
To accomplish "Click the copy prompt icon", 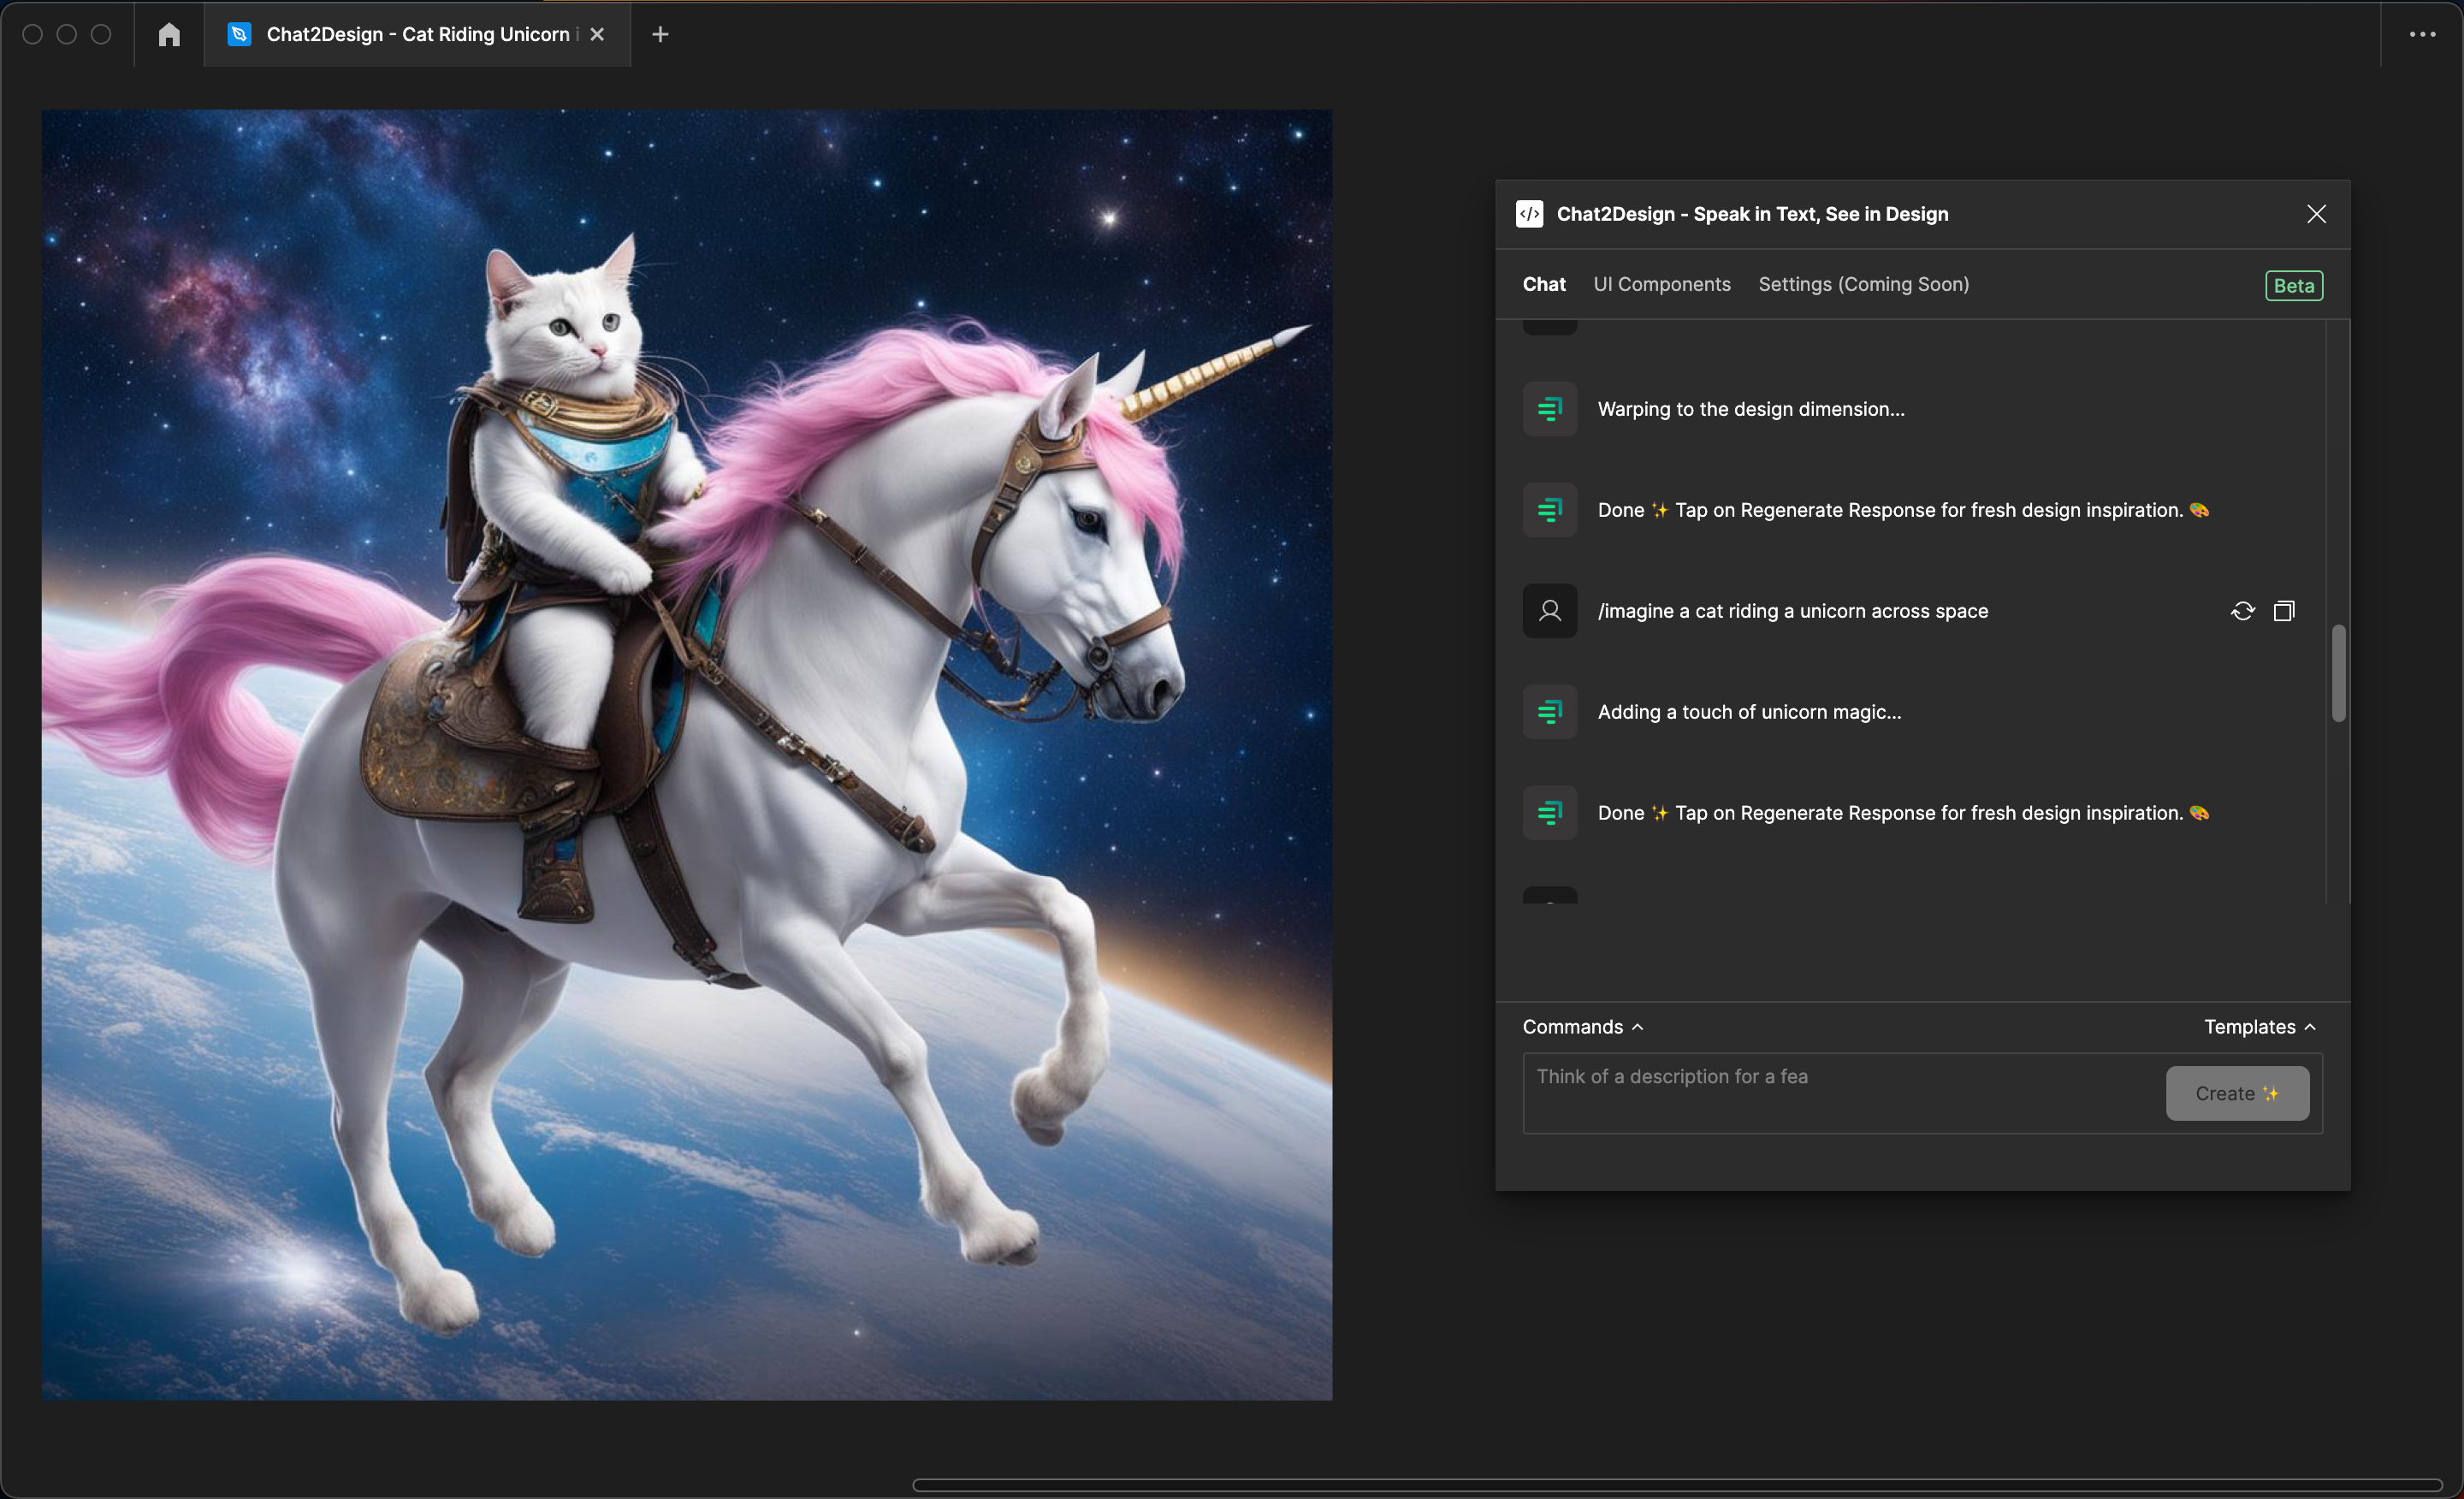I will pyautogui.click(x=2284, y=611).
